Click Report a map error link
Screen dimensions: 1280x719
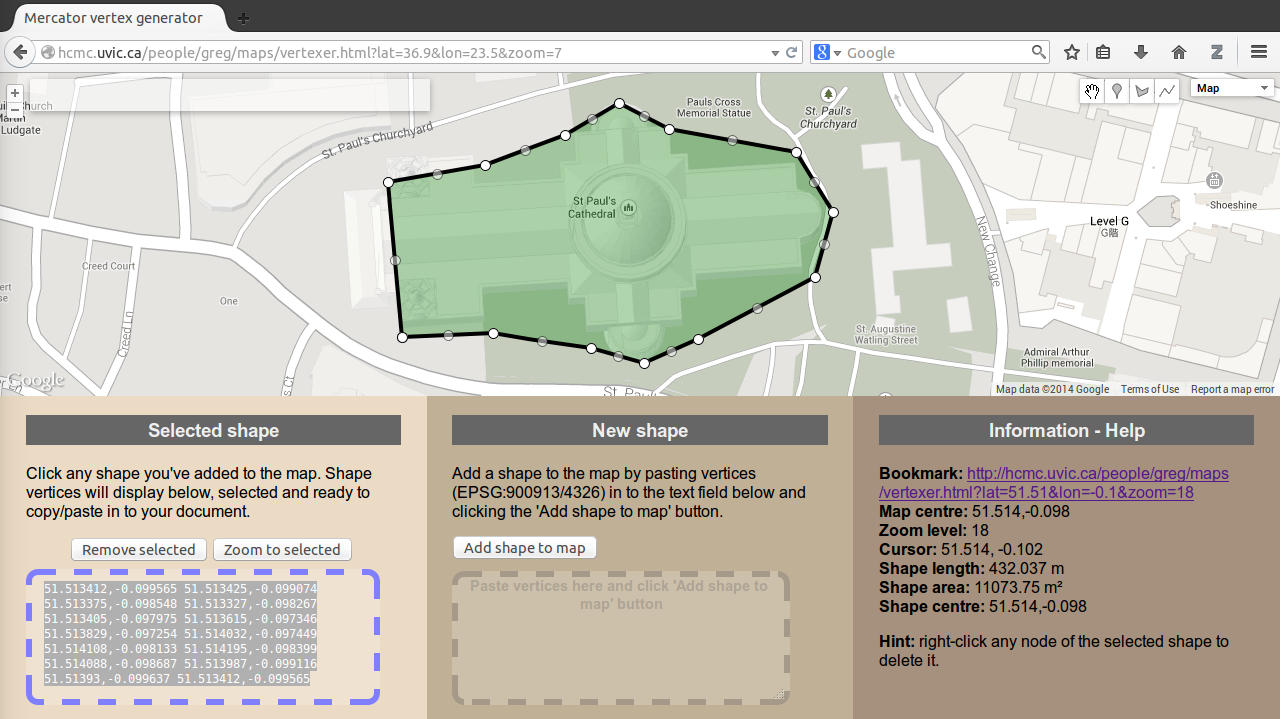click(x=1232, y=389)
